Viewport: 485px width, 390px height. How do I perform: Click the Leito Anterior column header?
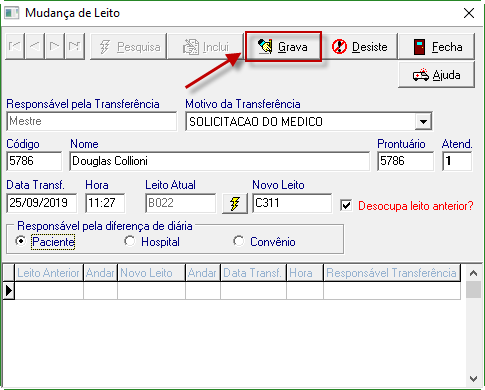pyautogui.click(x=49, y=273)
